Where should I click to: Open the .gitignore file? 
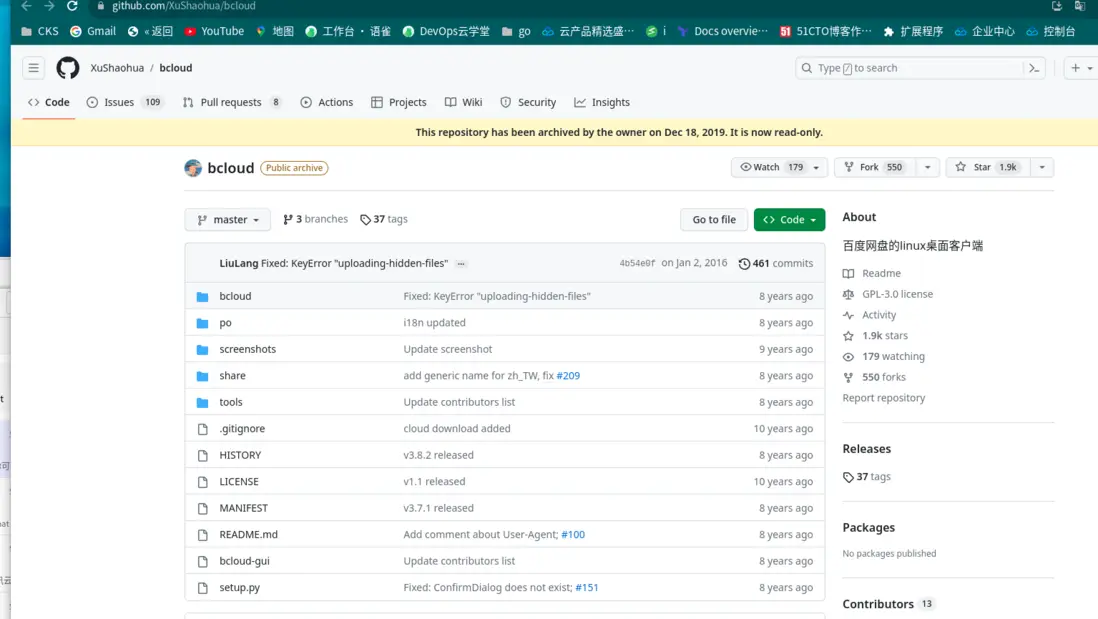click(242, 429)
